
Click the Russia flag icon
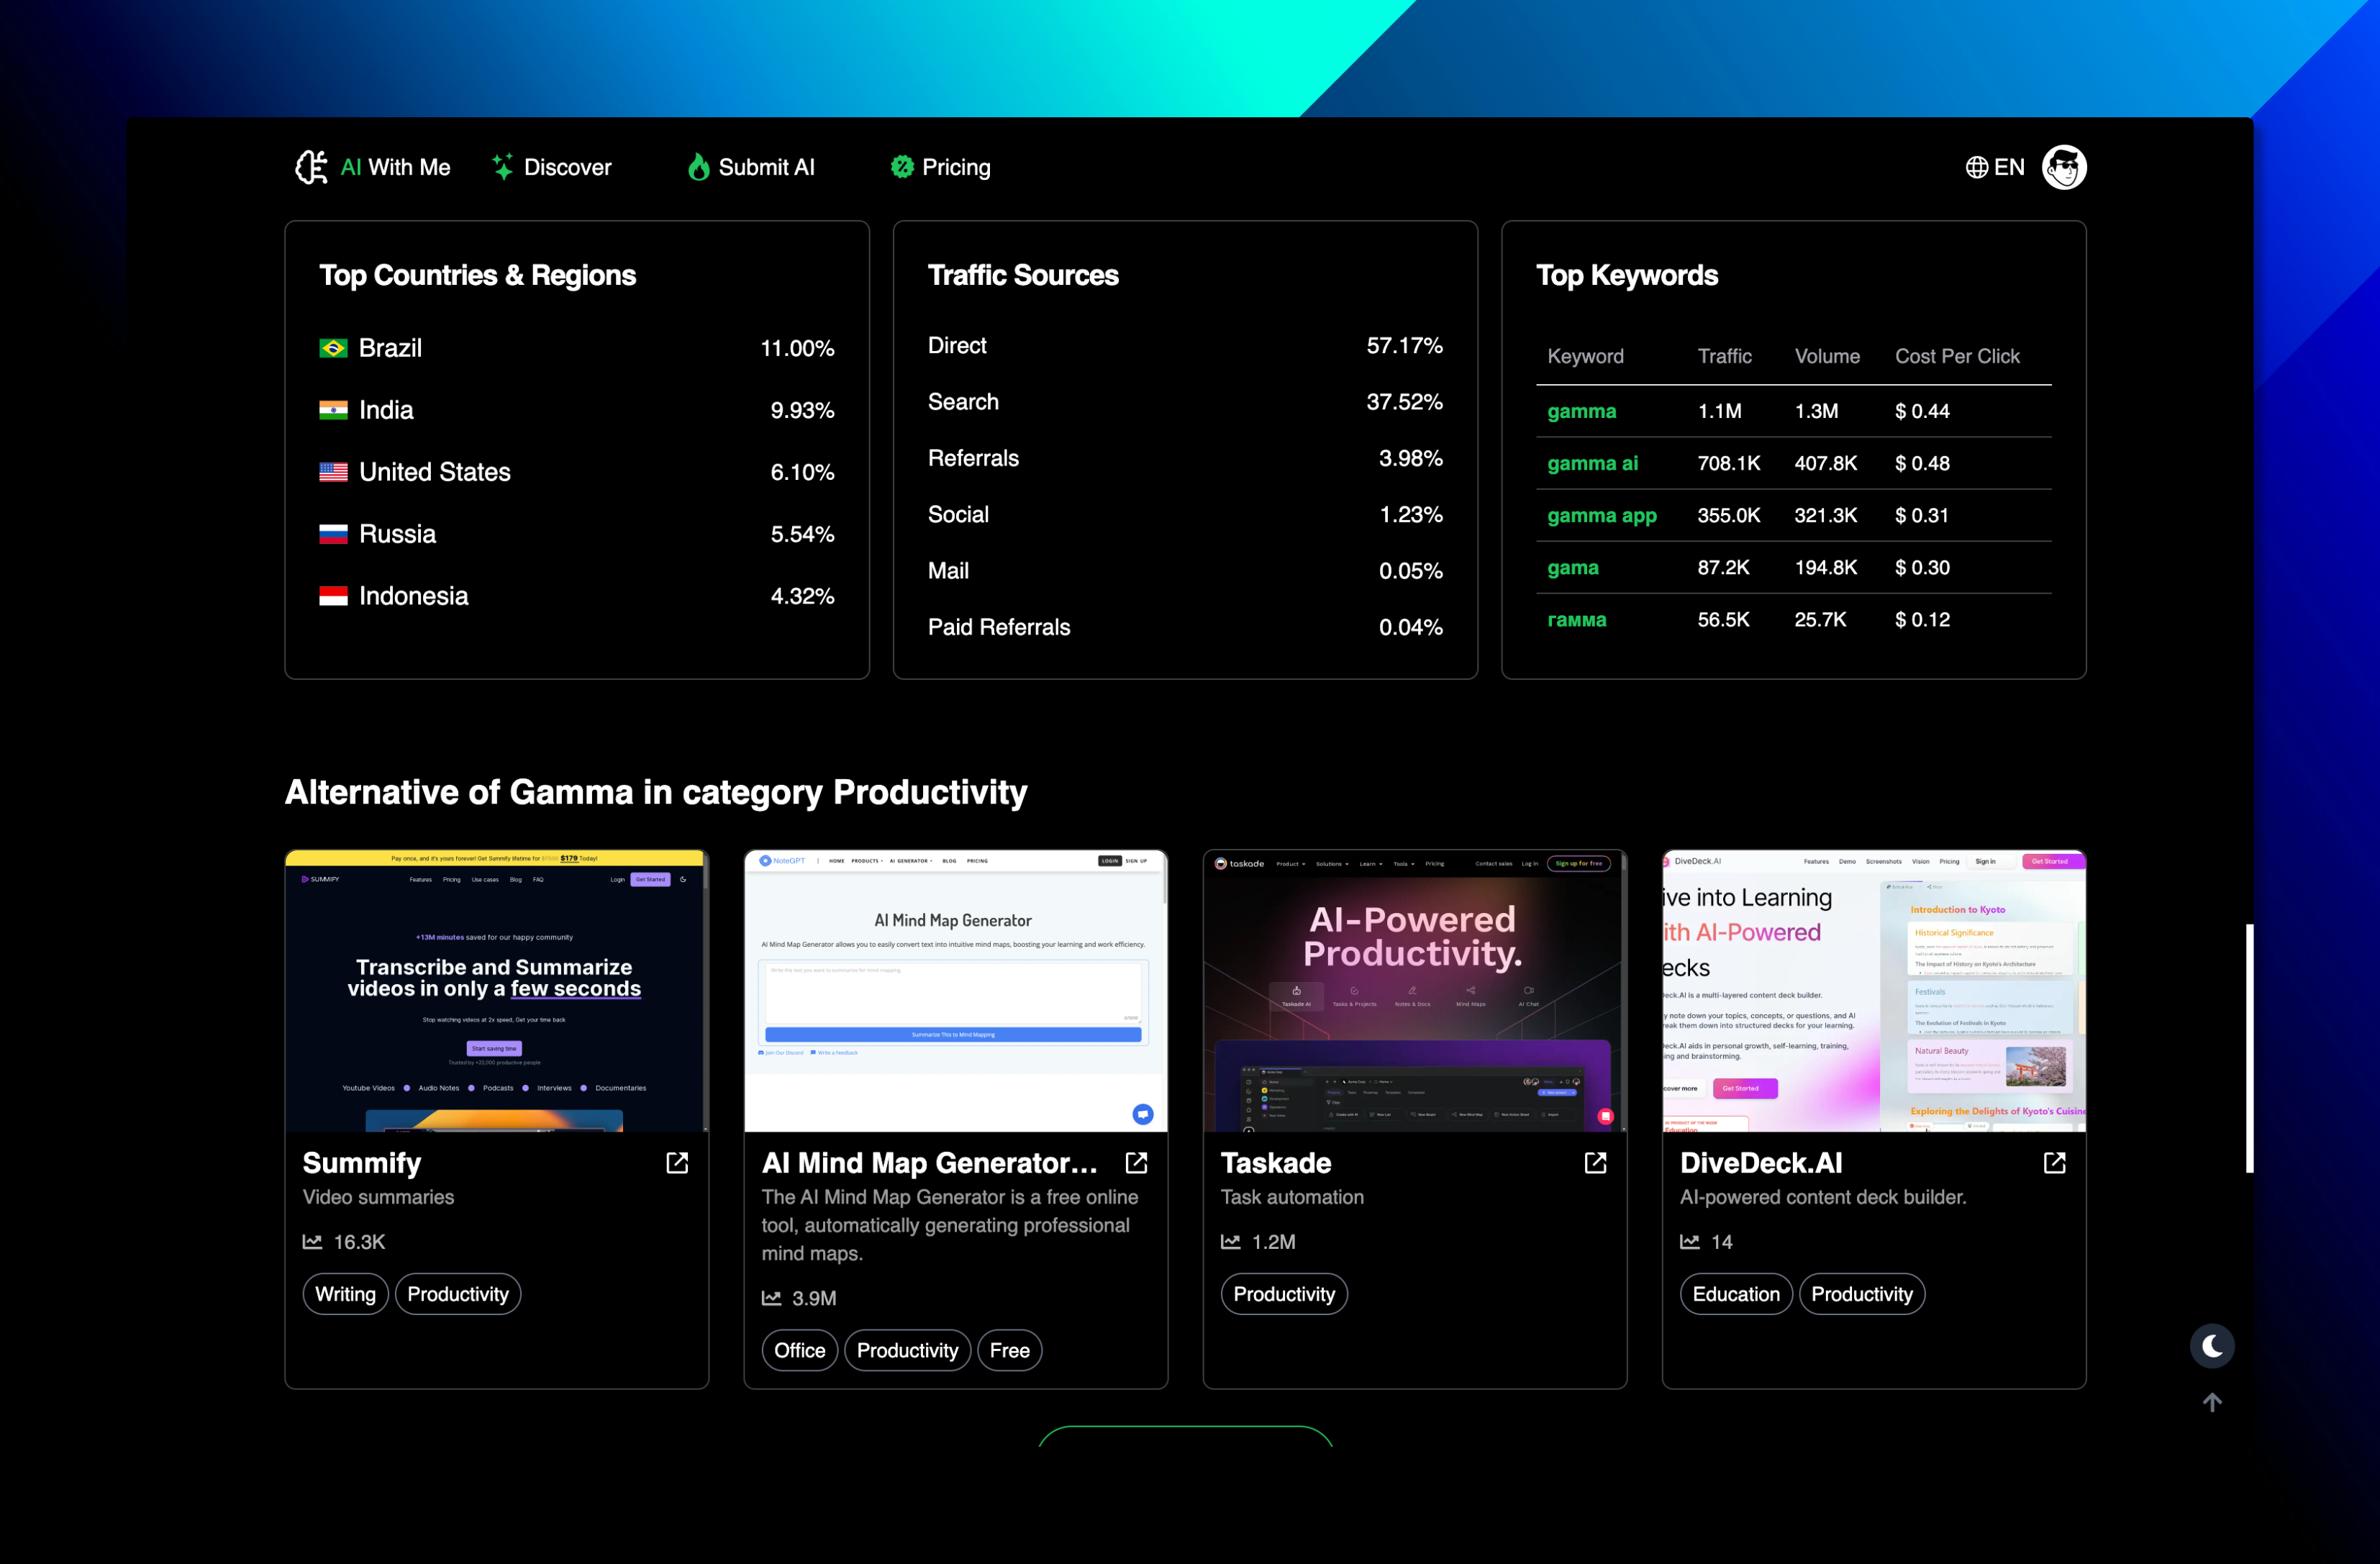333,534
